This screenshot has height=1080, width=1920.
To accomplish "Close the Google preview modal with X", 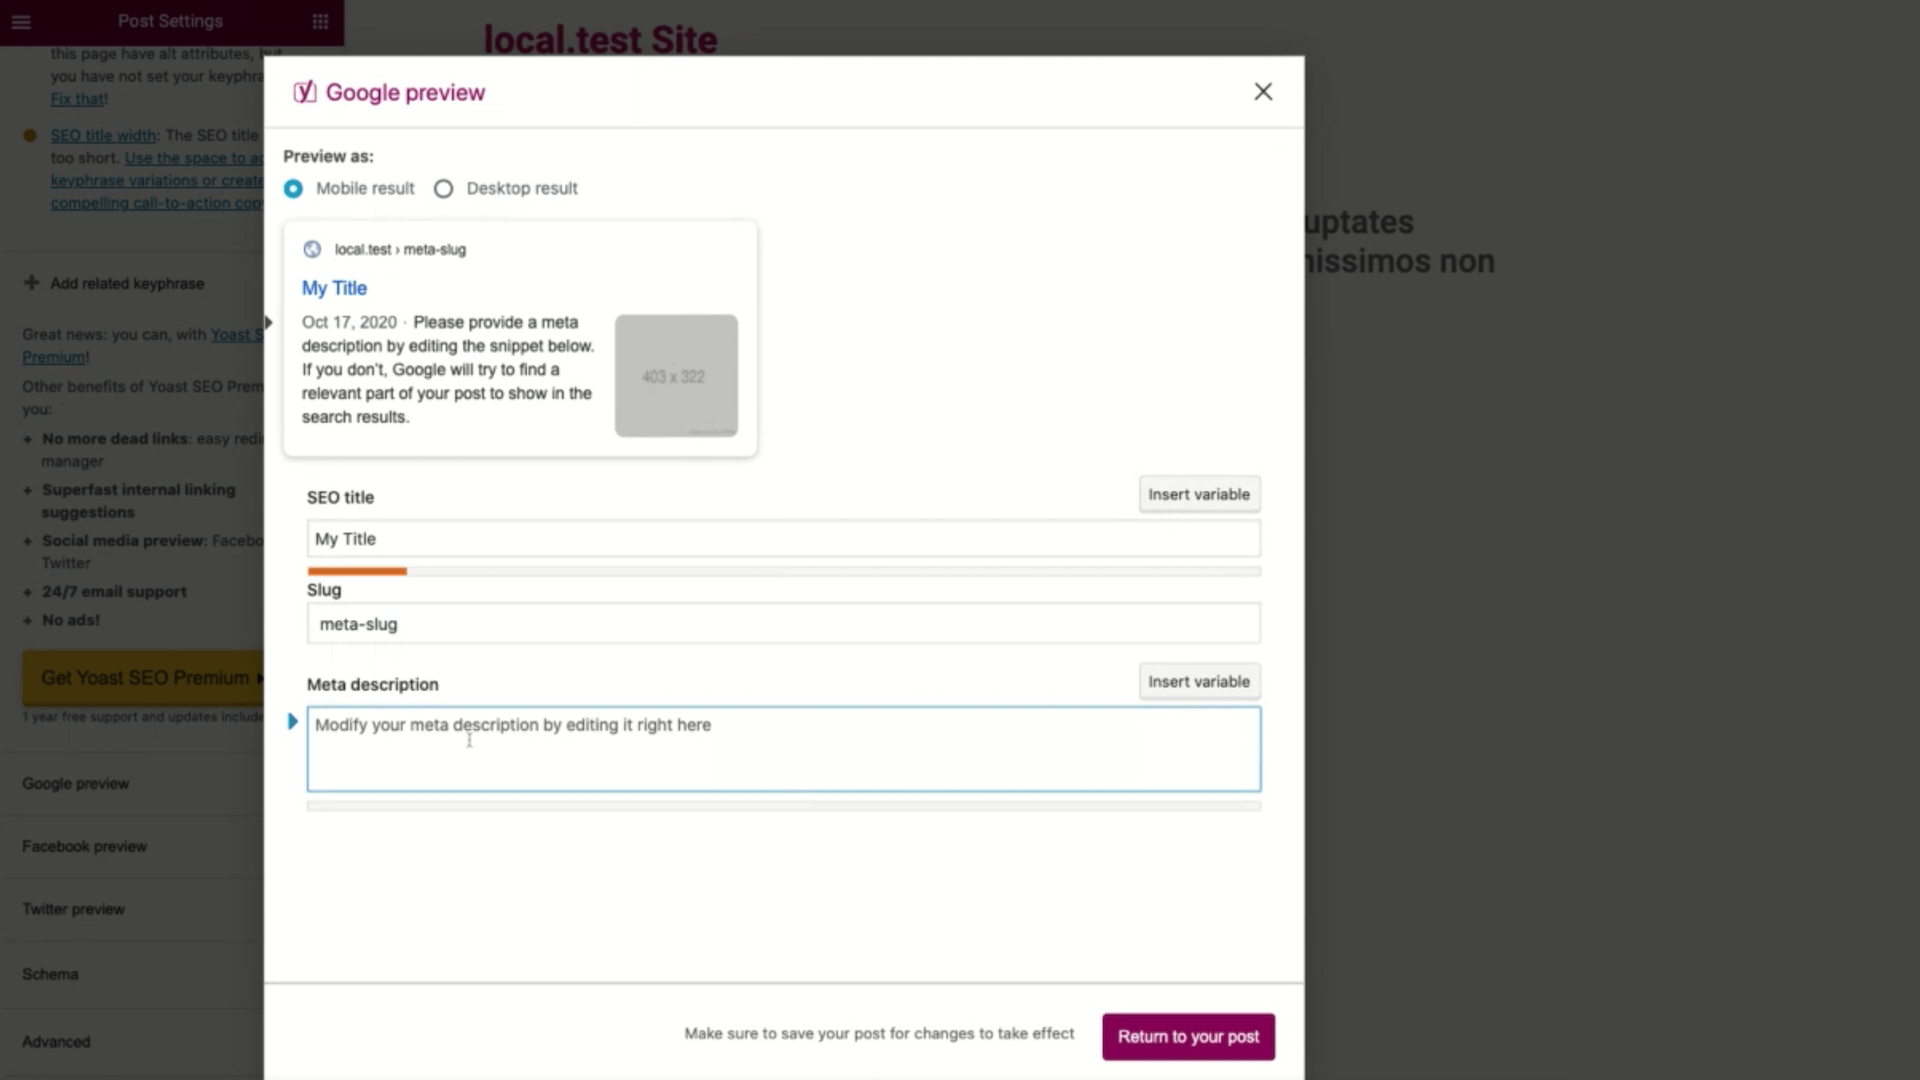I will [x=1263, y=92].
